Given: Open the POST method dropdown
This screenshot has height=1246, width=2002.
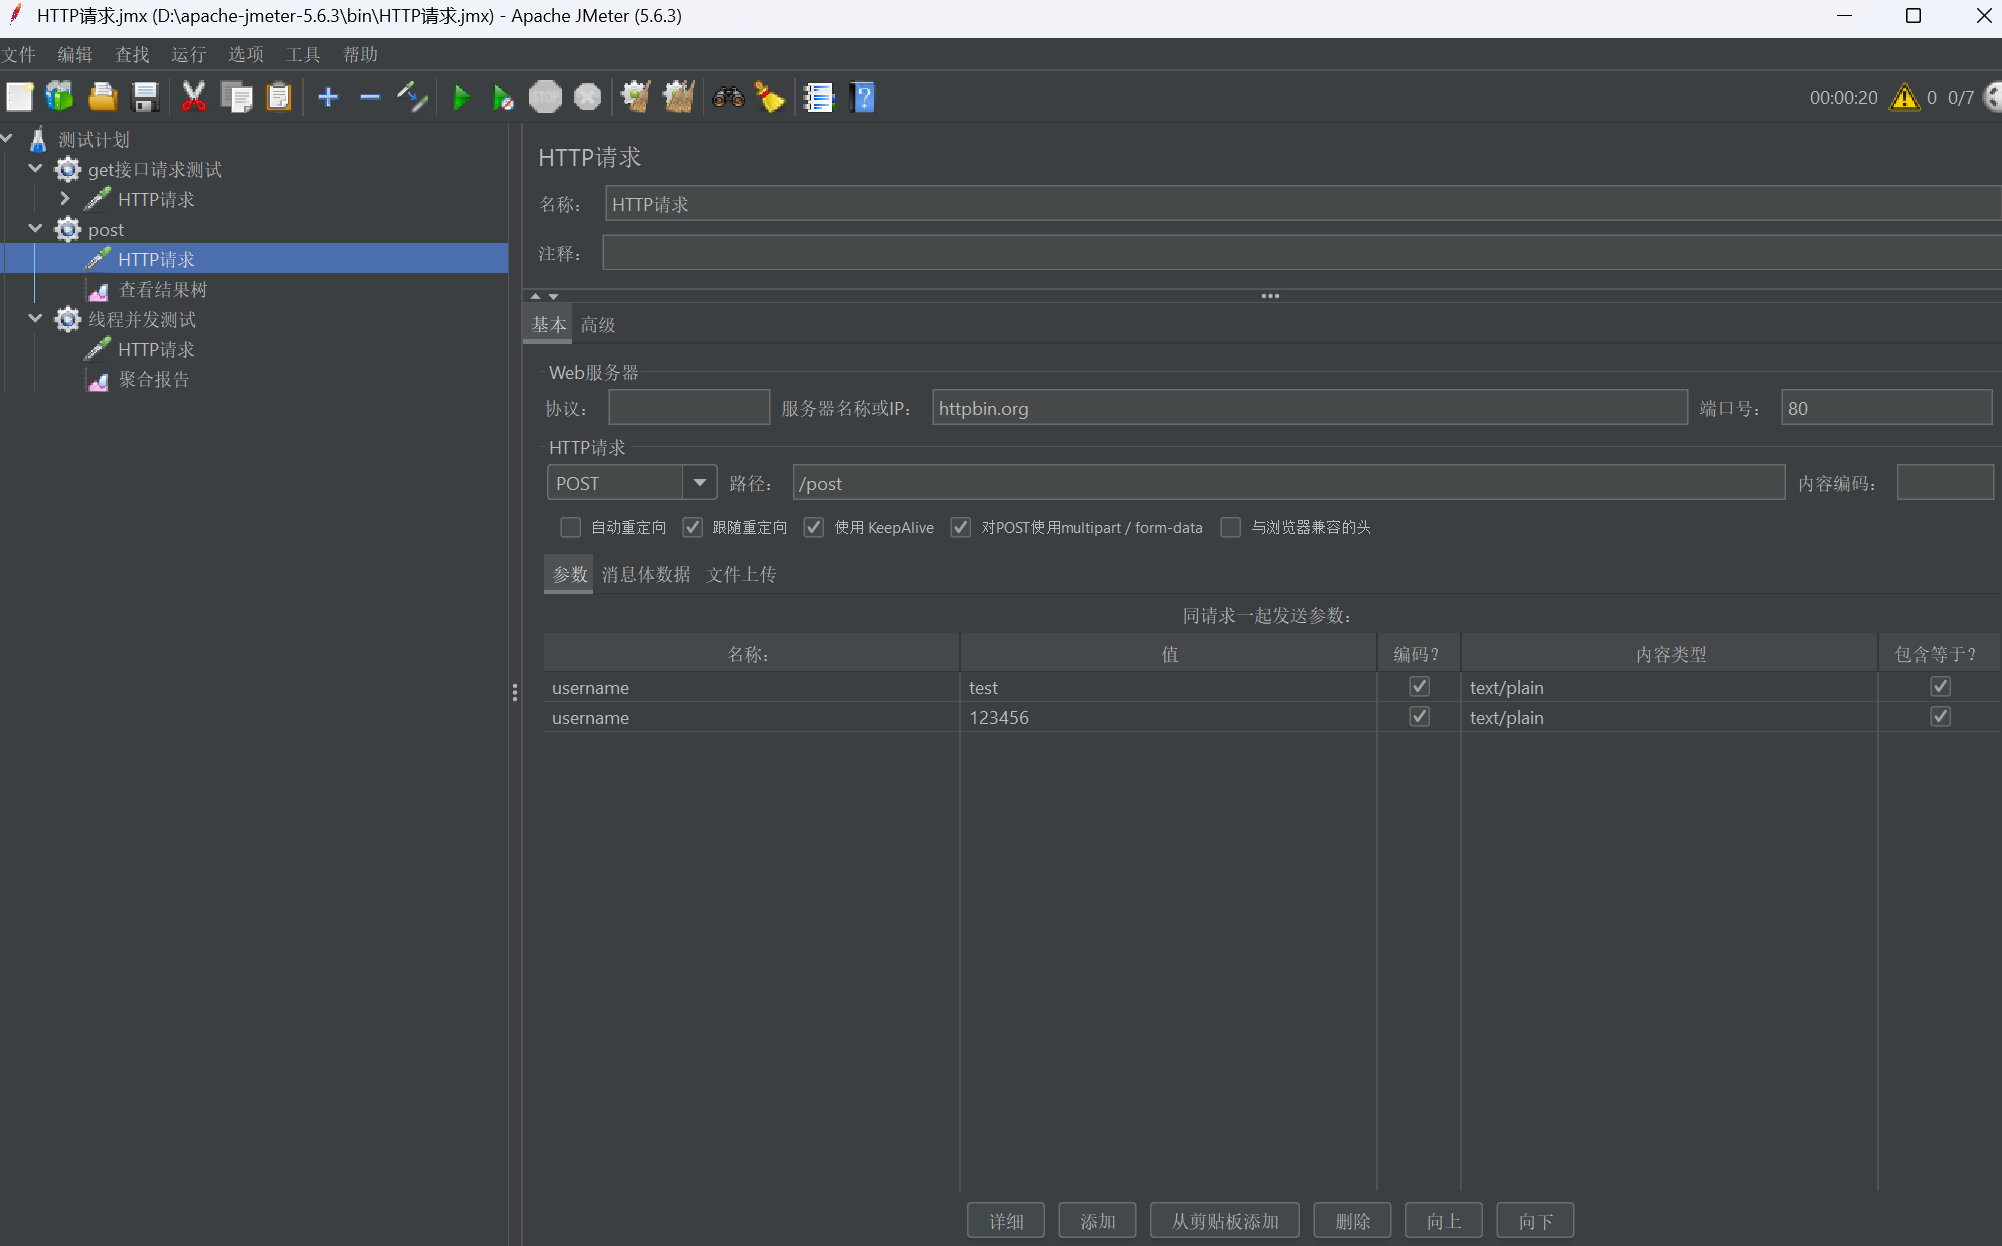Looking at the screenshot, I should pos(700,483).
